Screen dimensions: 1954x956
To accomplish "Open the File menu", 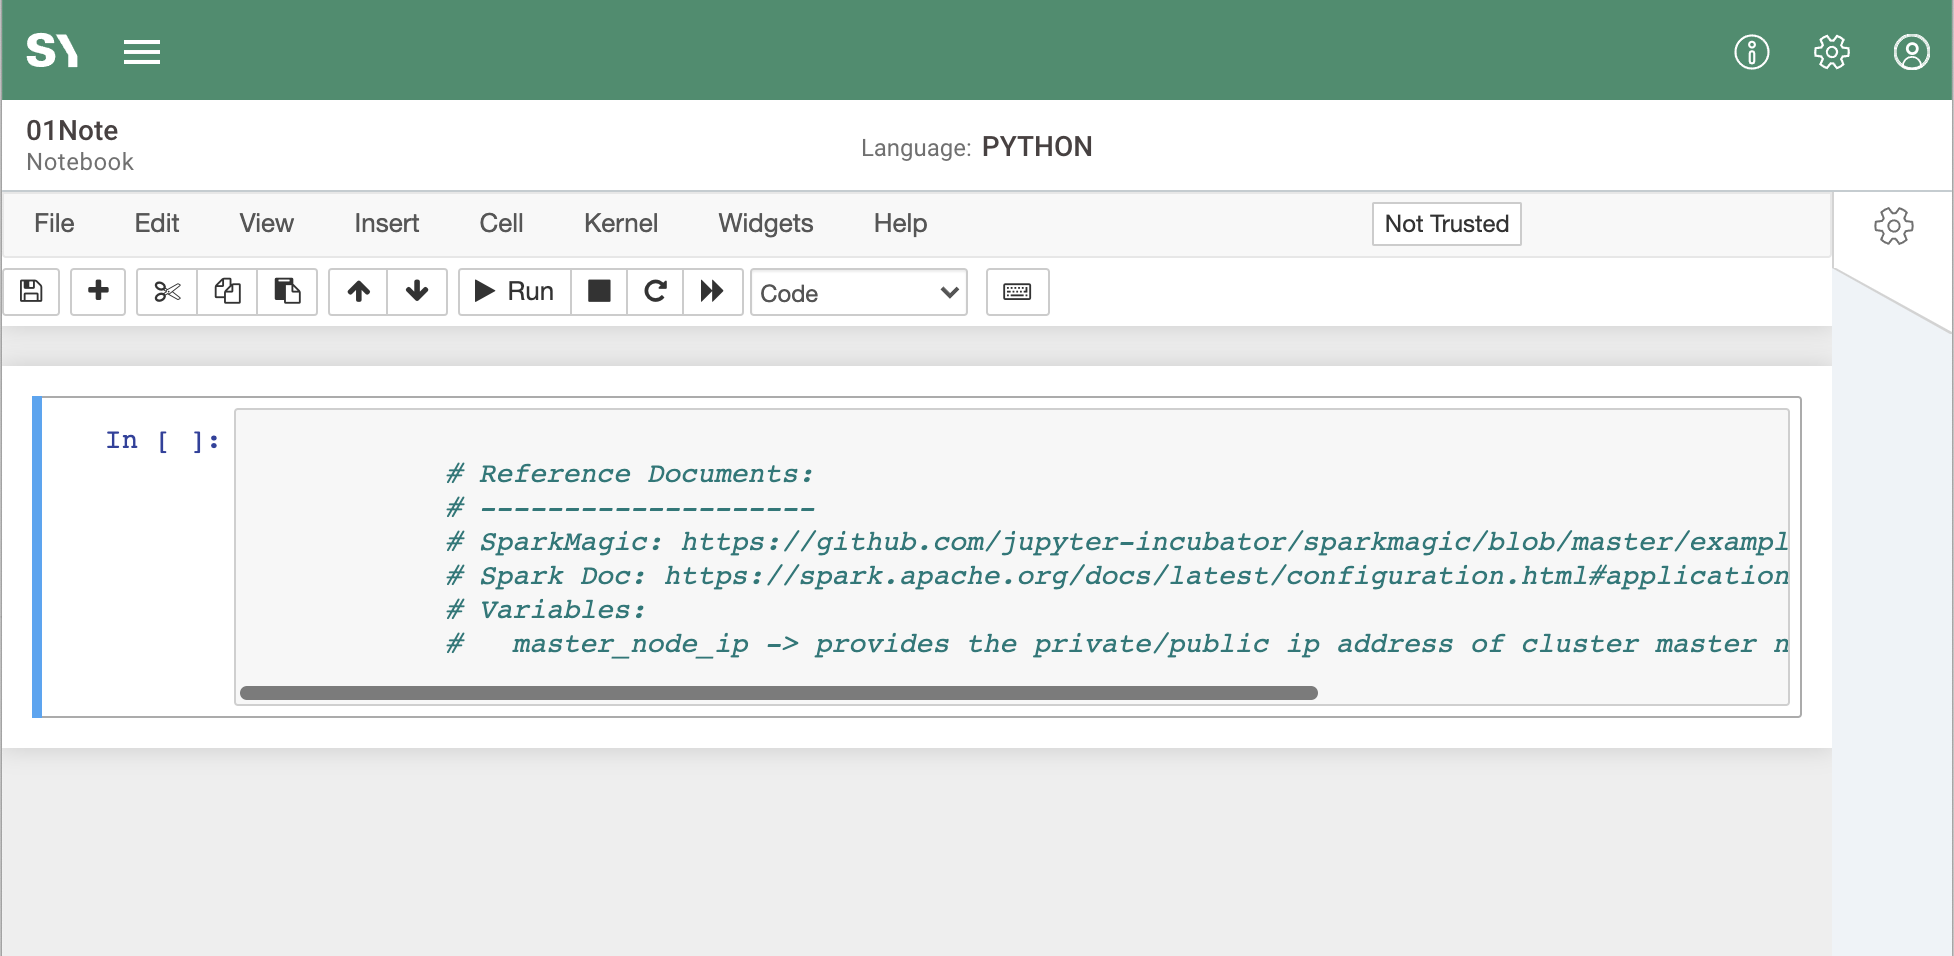I will tap(54, 223).
